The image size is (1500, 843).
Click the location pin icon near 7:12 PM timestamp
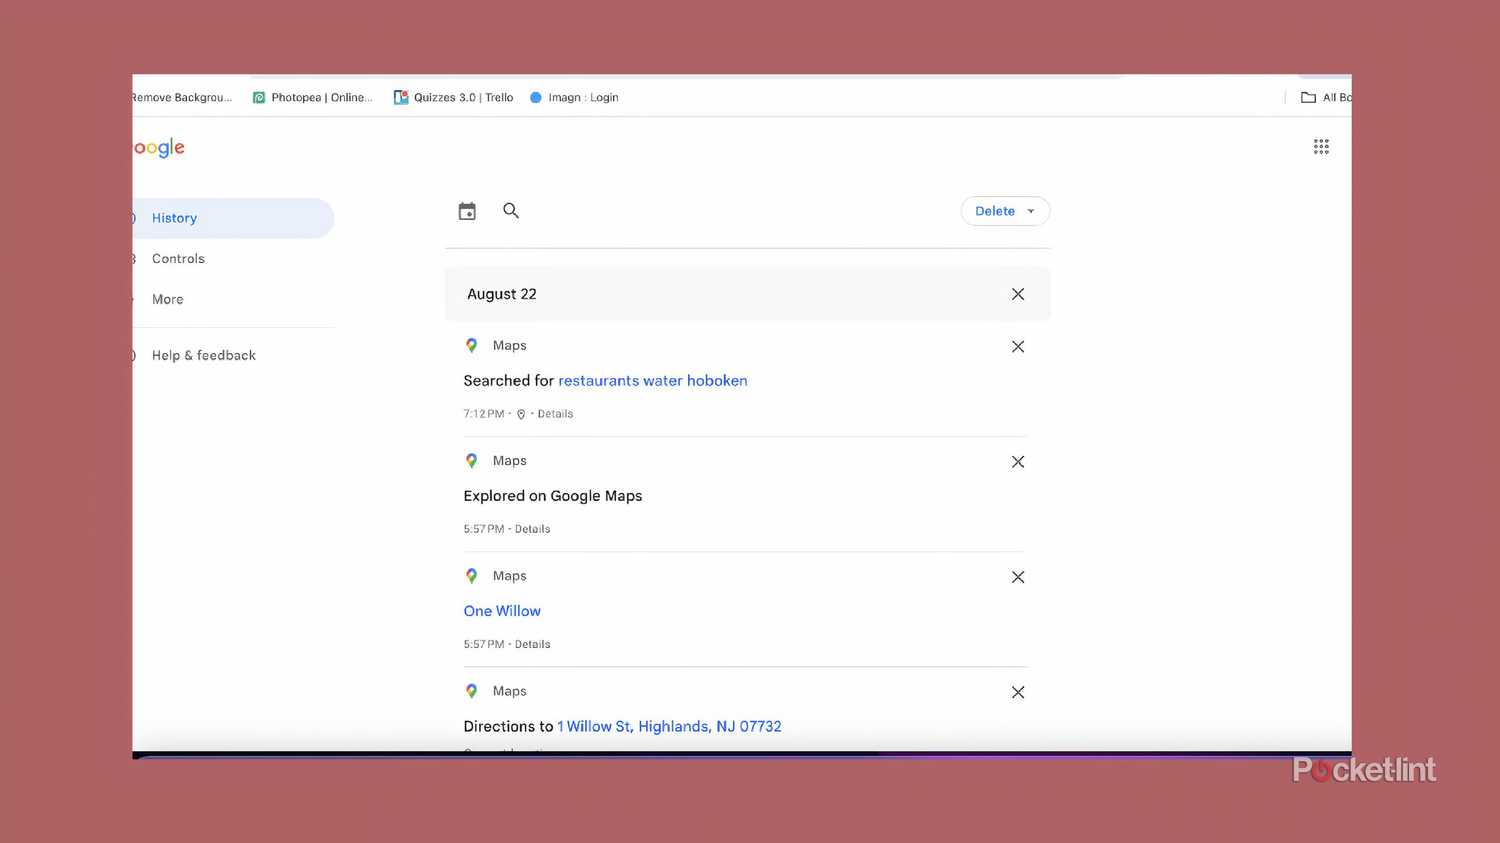click(521, 413)
